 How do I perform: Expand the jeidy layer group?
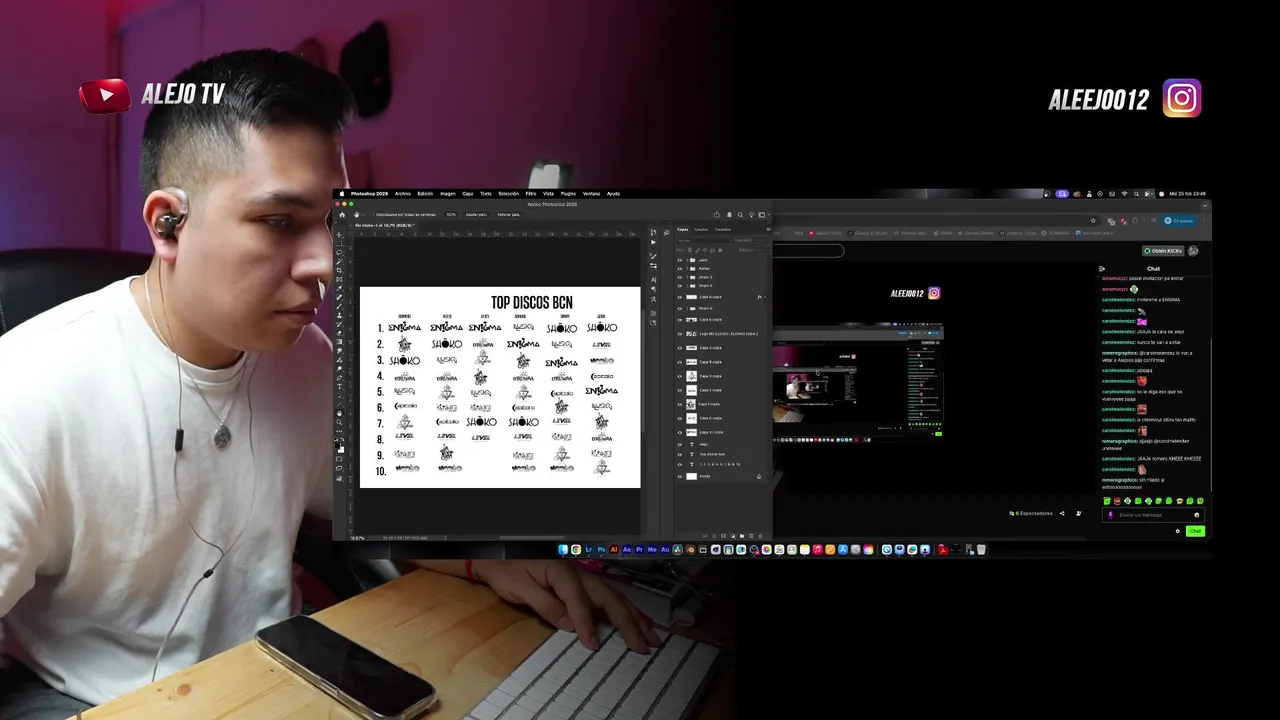[x=687, y=260]
